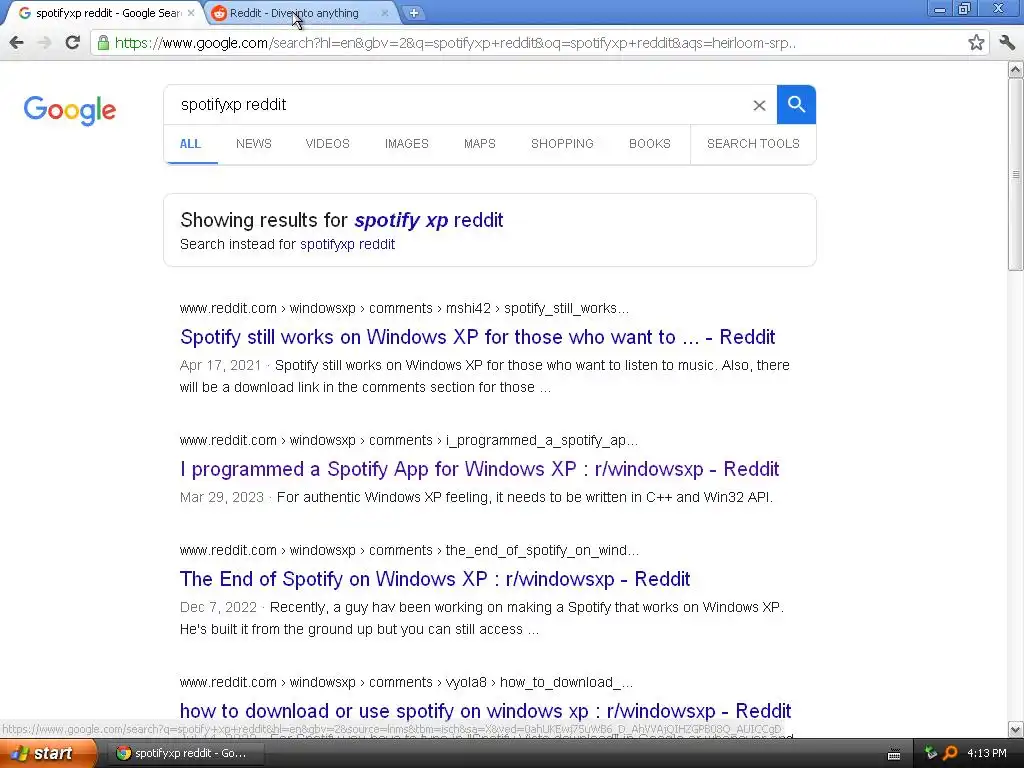Open Spotify still works on Windows XP result

(477, 337)
